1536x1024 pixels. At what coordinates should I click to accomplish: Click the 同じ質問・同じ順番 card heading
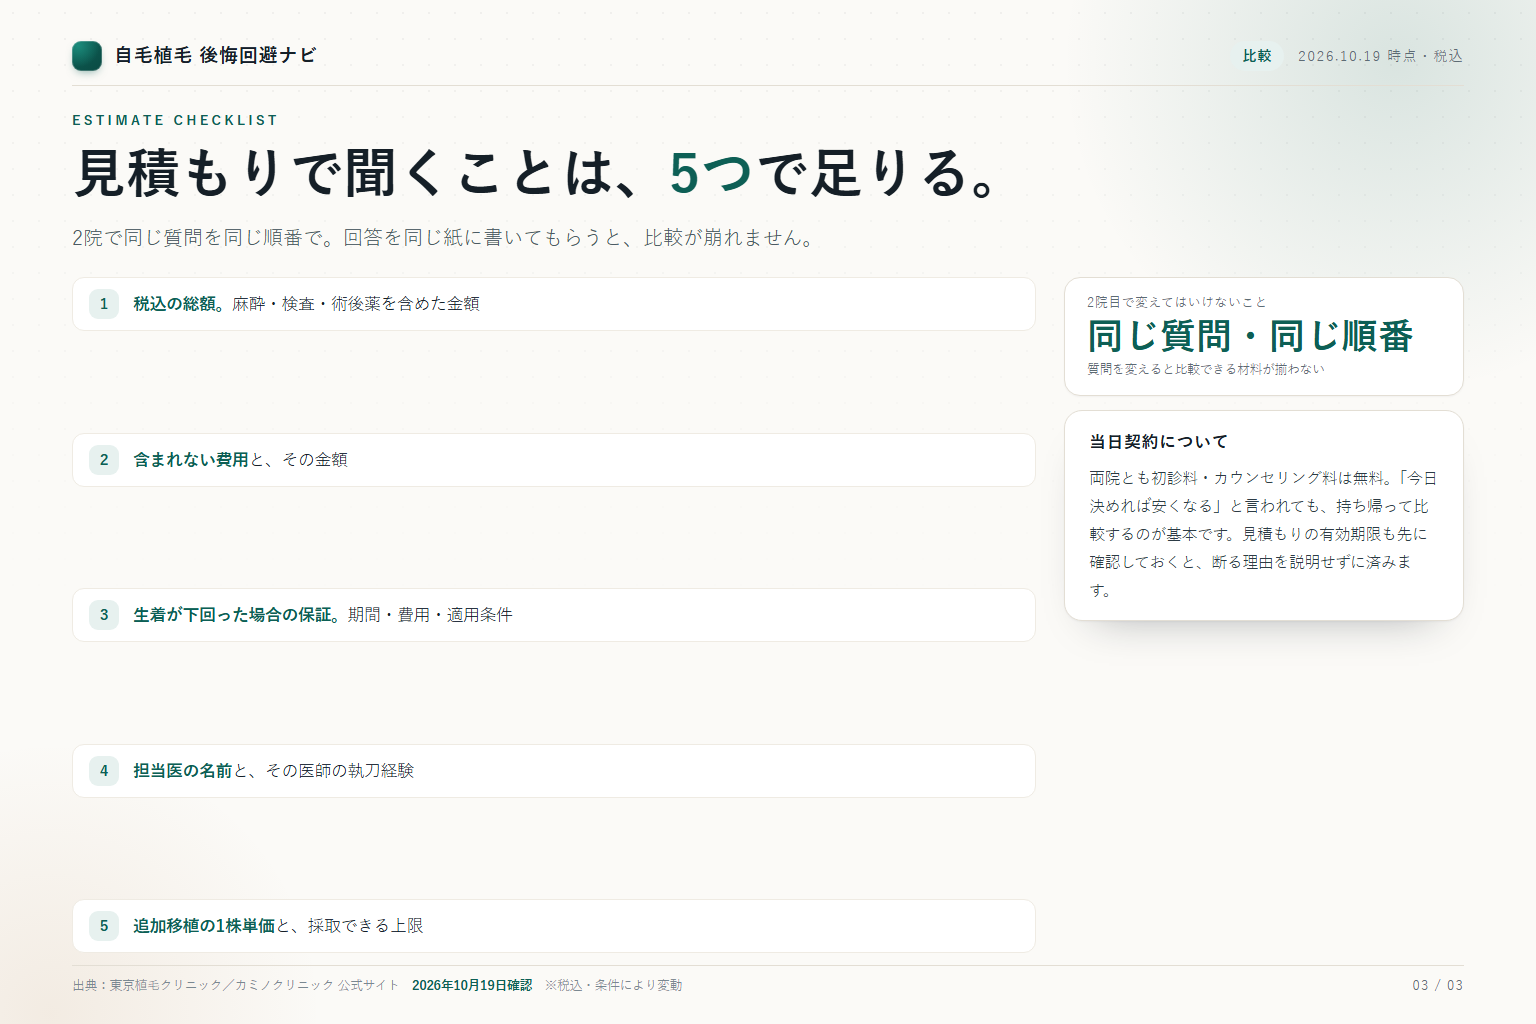1250,336
